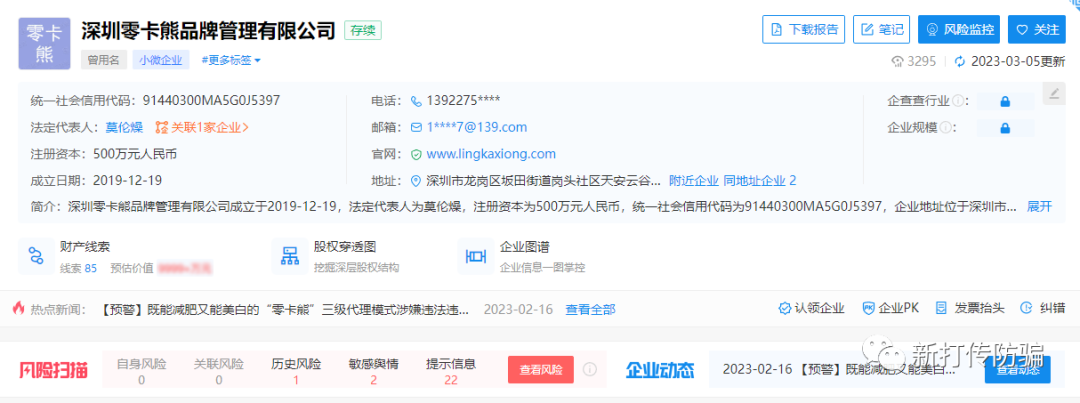
Task: Click the flame icon beside 热点新闻
Action: pos(19,308)
